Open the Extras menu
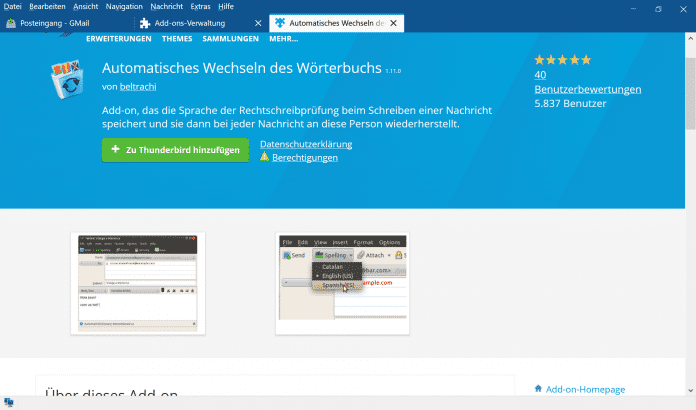696x410 pixels. pyautogui.click(x=199, y=6)
